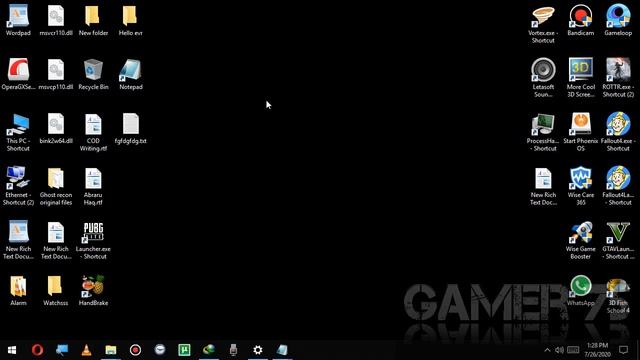
Task: Launch the Vortex.exe shortcut
Action: tap(543, 24)
